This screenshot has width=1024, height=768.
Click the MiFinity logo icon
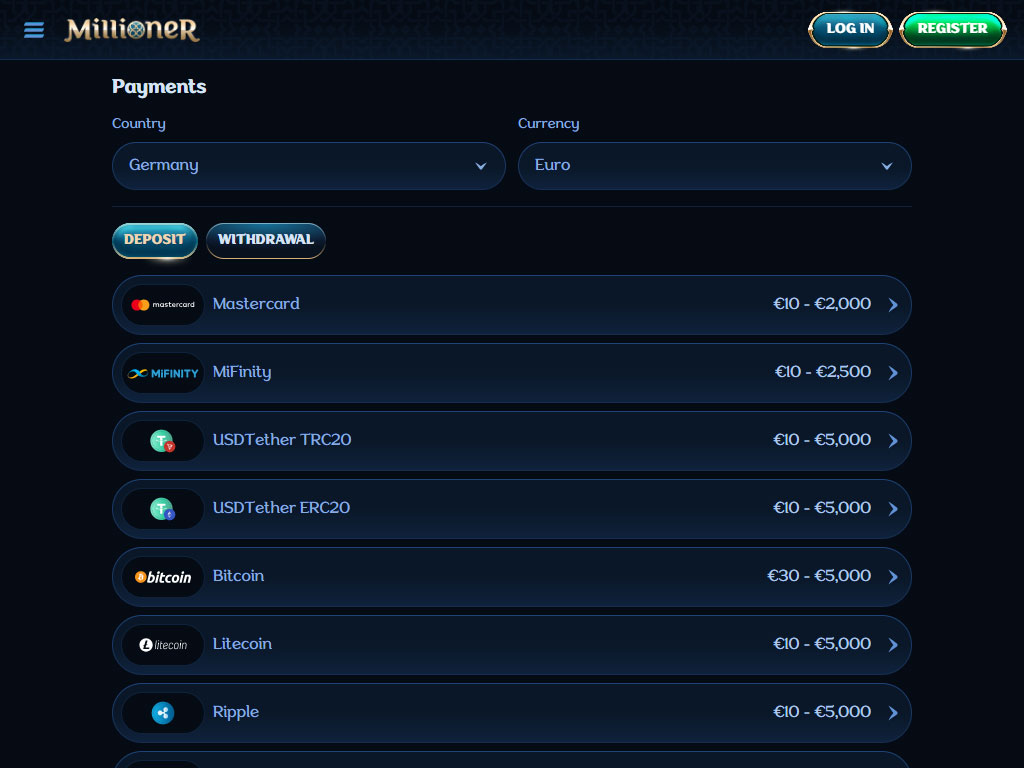click(x=163, y=373)
